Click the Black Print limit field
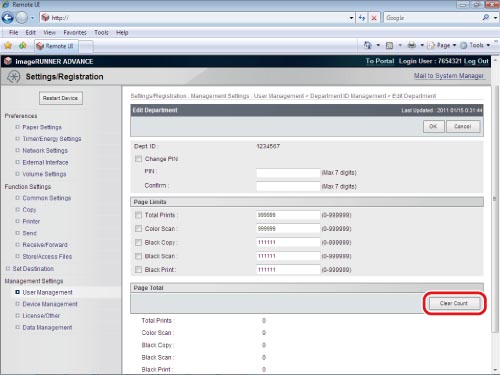Image resolution: width=500 pixels, height=375 pixels. [x=288, y=270]
